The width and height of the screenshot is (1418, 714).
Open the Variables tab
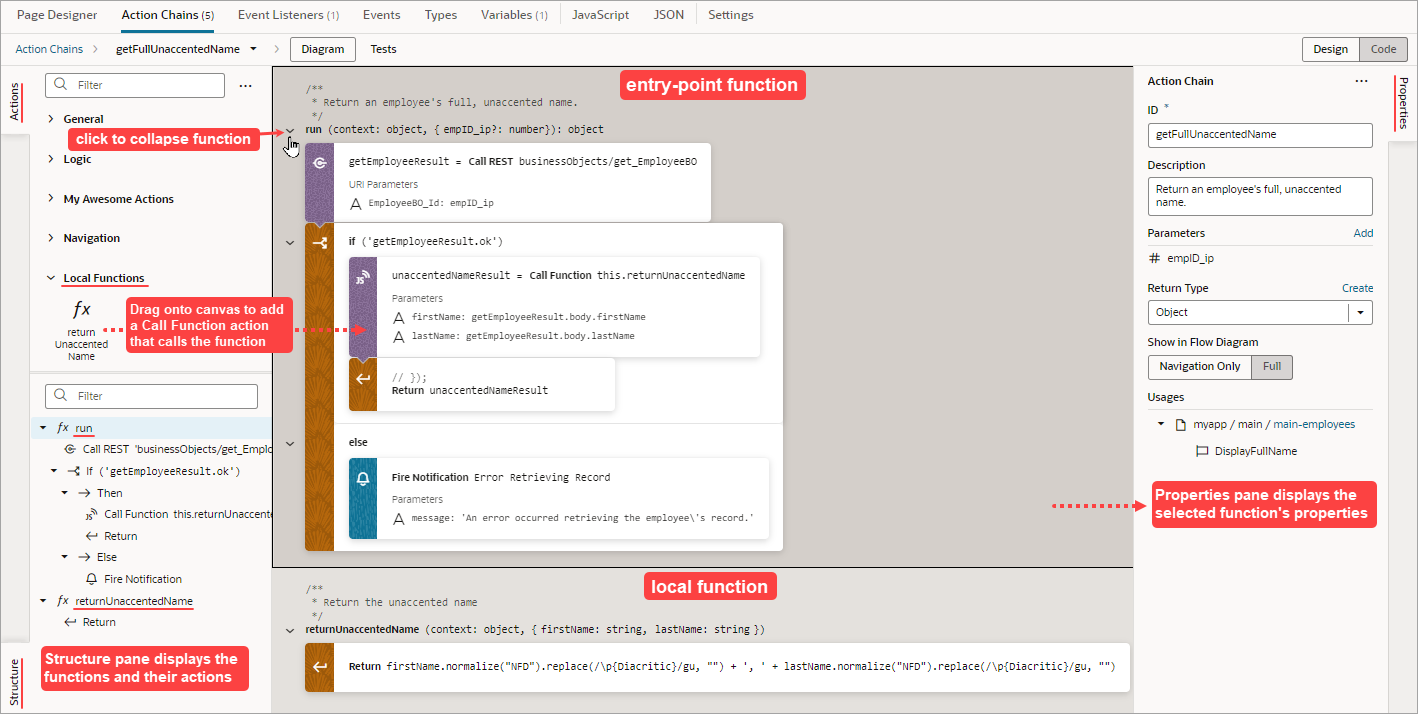(x=508, y=14)
